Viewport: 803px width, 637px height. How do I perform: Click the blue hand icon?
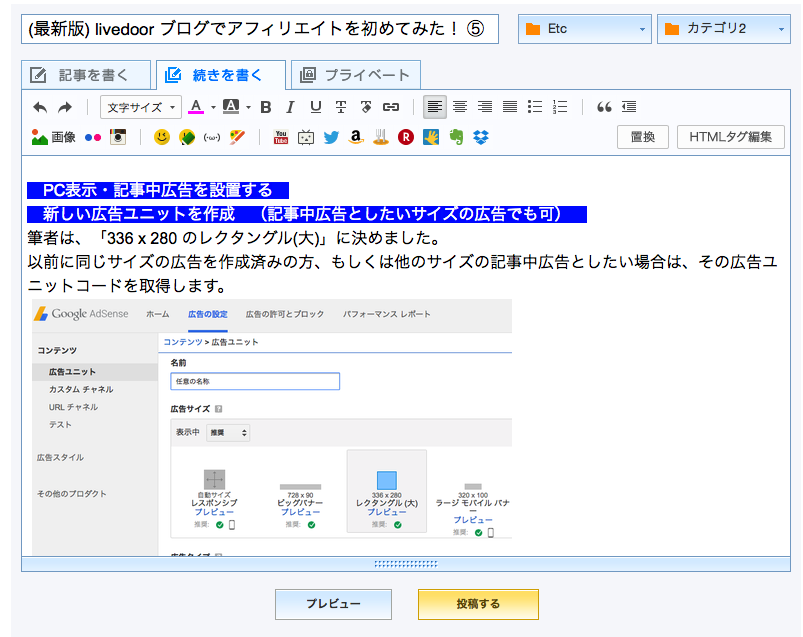431,137
